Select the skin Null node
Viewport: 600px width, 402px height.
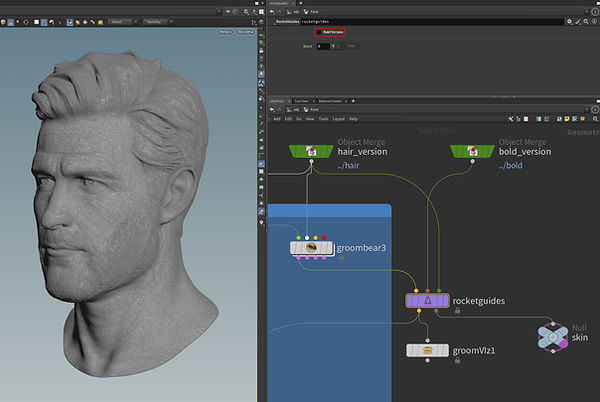click(552, 336)
